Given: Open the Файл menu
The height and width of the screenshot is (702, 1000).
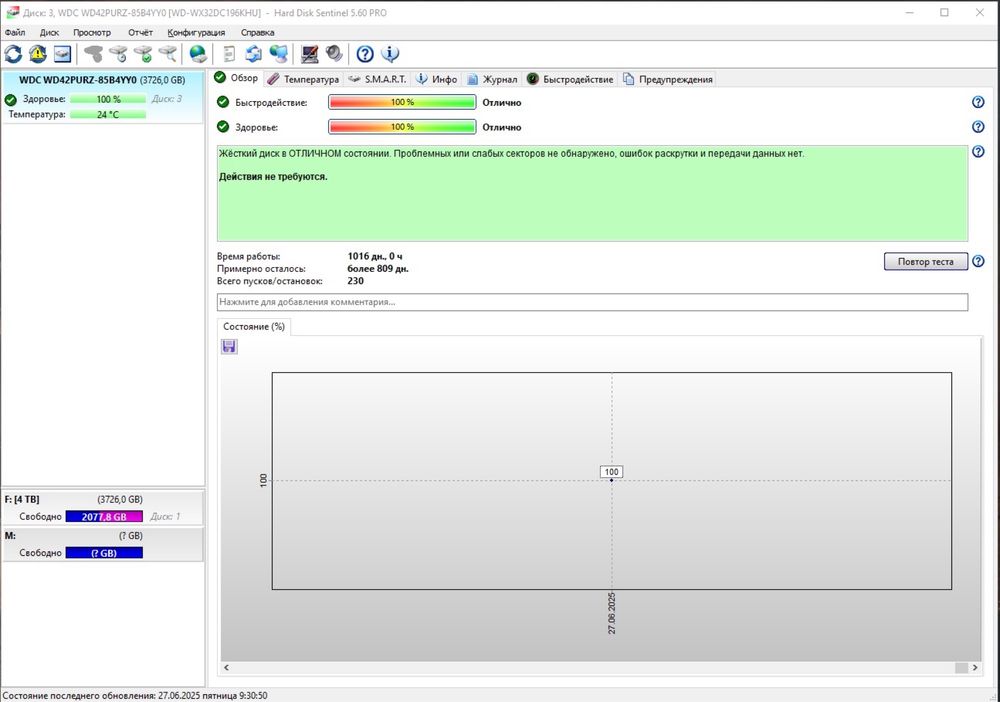Looking at the screenshot, I should point(15,33).
